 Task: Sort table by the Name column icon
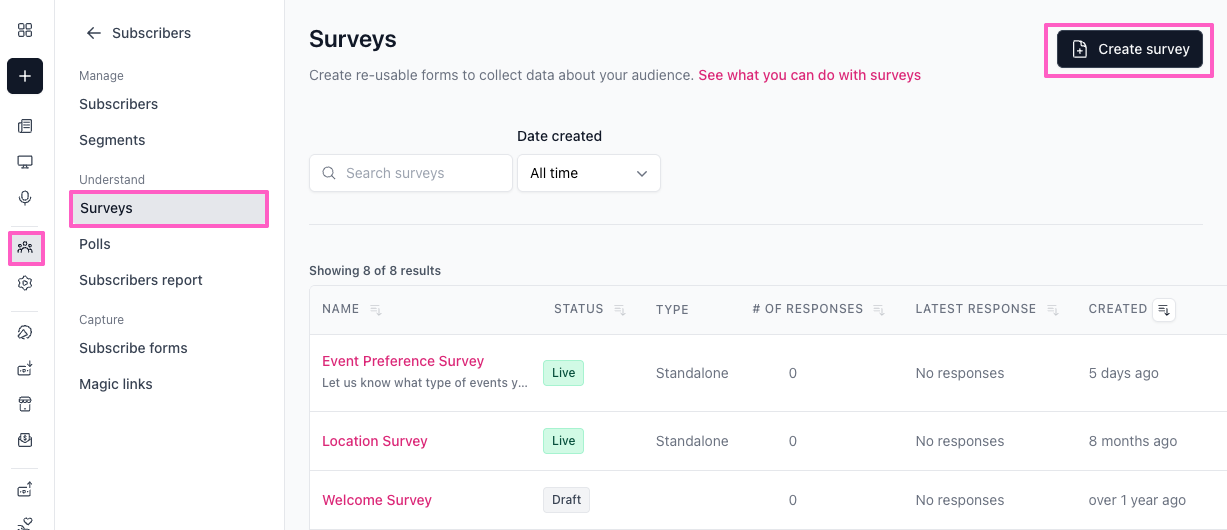[x=376, y=310]
